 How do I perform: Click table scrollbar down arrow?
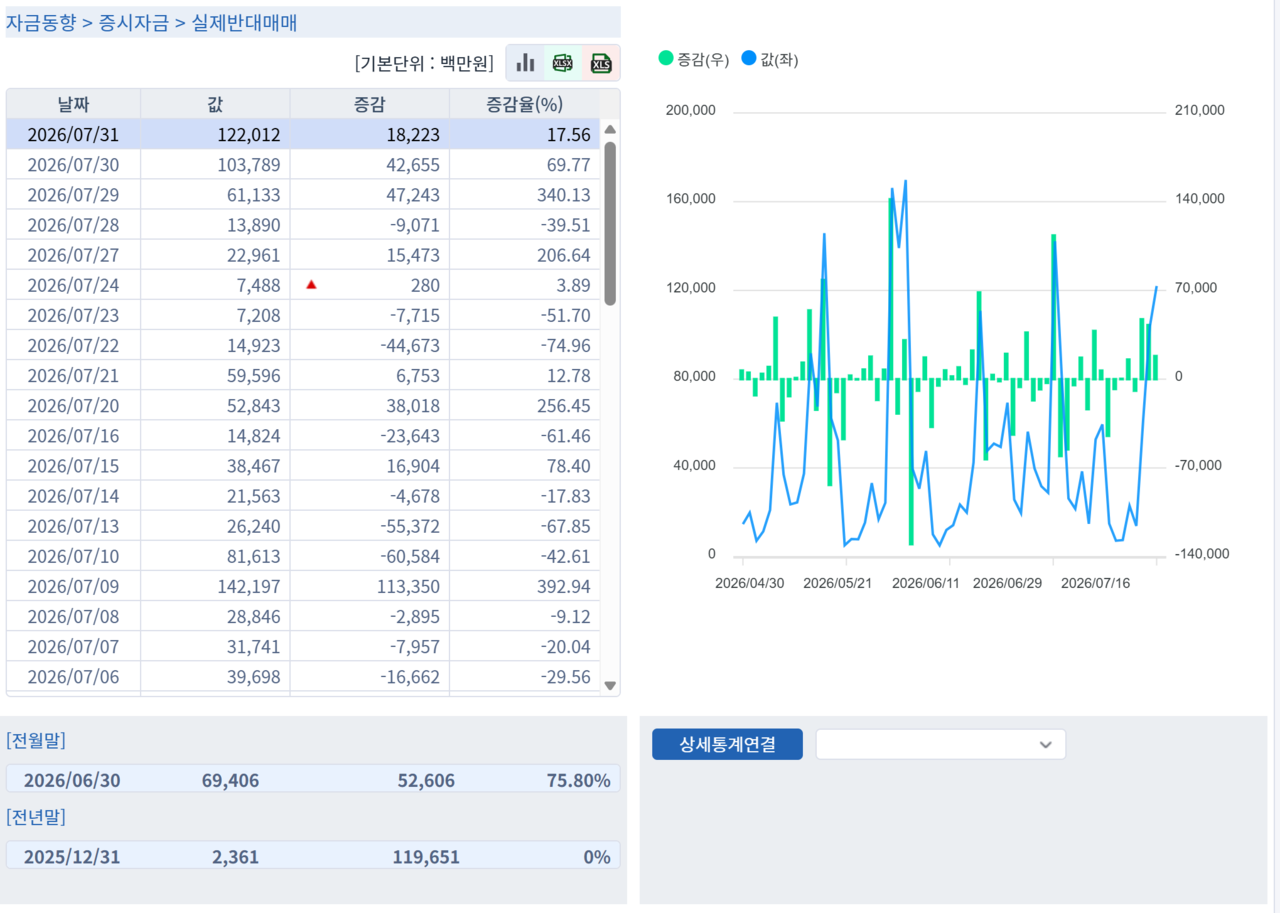(x=610, y=685)
